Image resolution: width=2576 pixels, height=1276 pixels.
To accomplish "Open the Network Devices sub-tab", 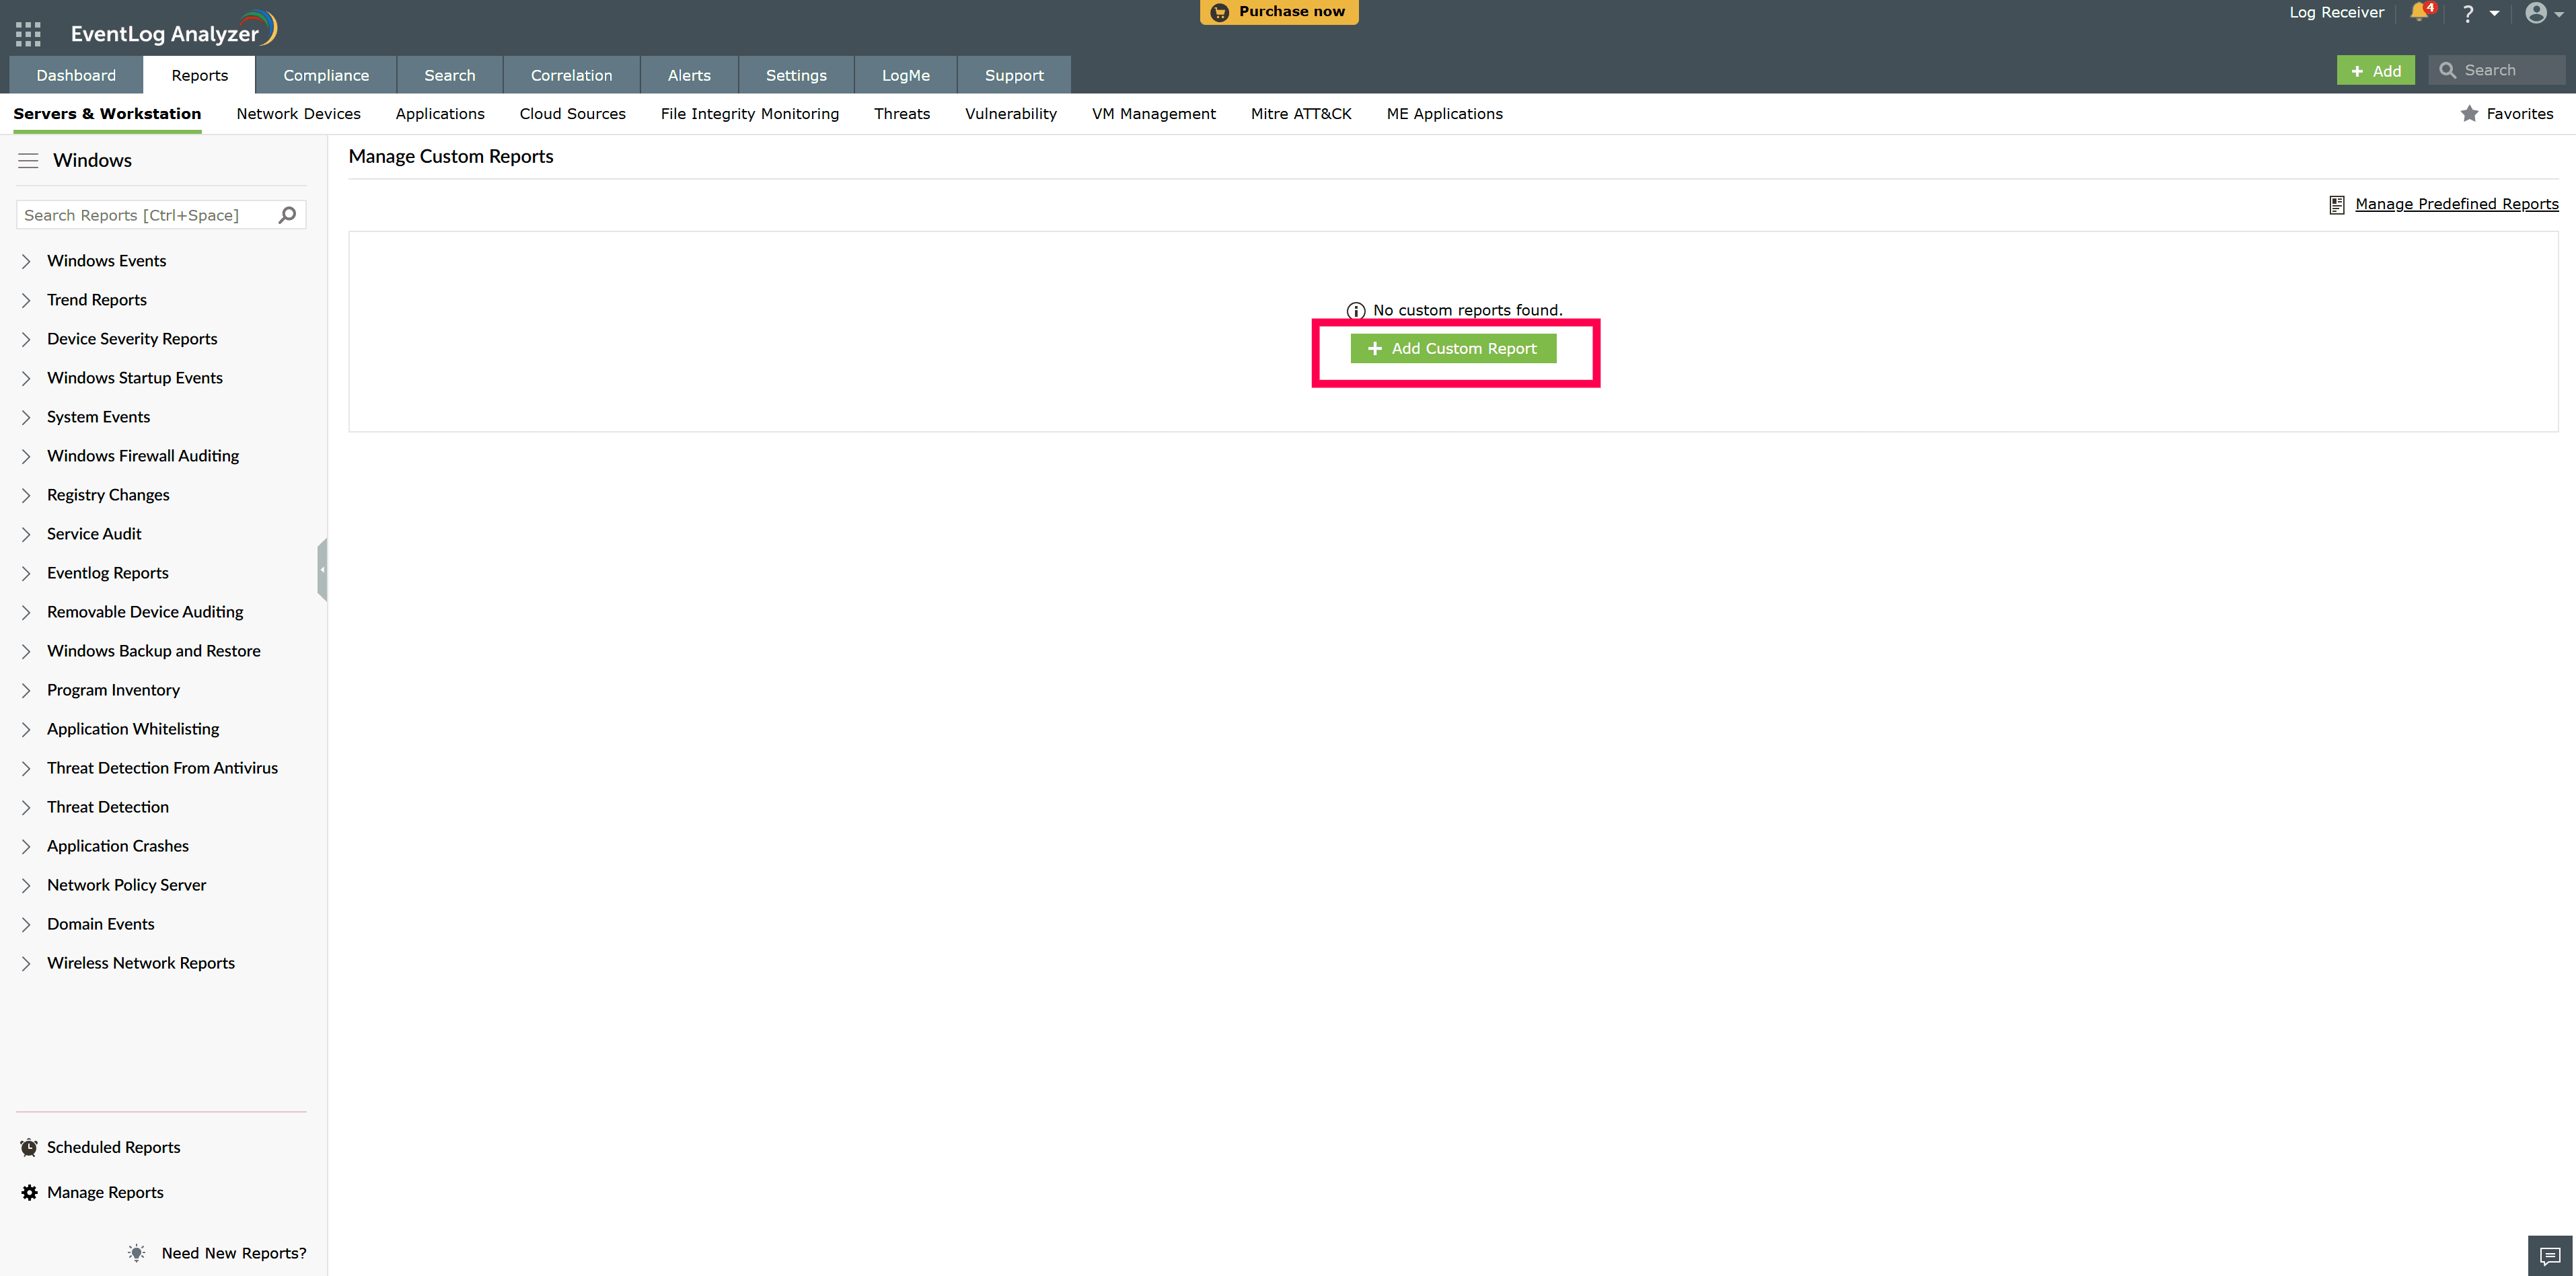I will [298, 114].
